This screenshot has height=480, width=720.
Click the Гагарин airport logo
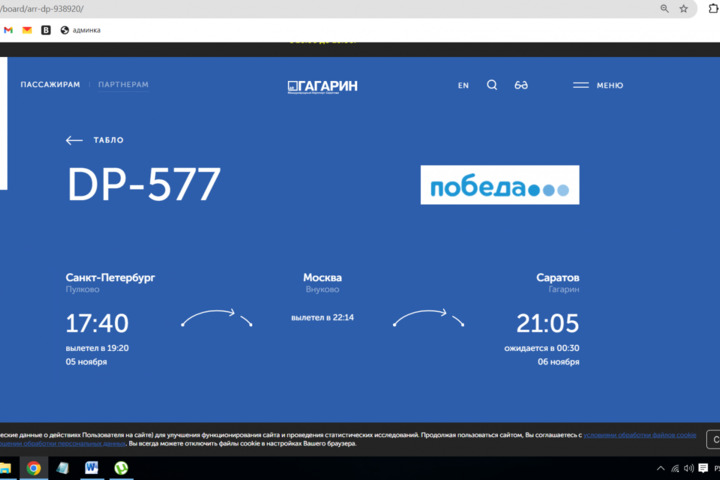(322, 86)
